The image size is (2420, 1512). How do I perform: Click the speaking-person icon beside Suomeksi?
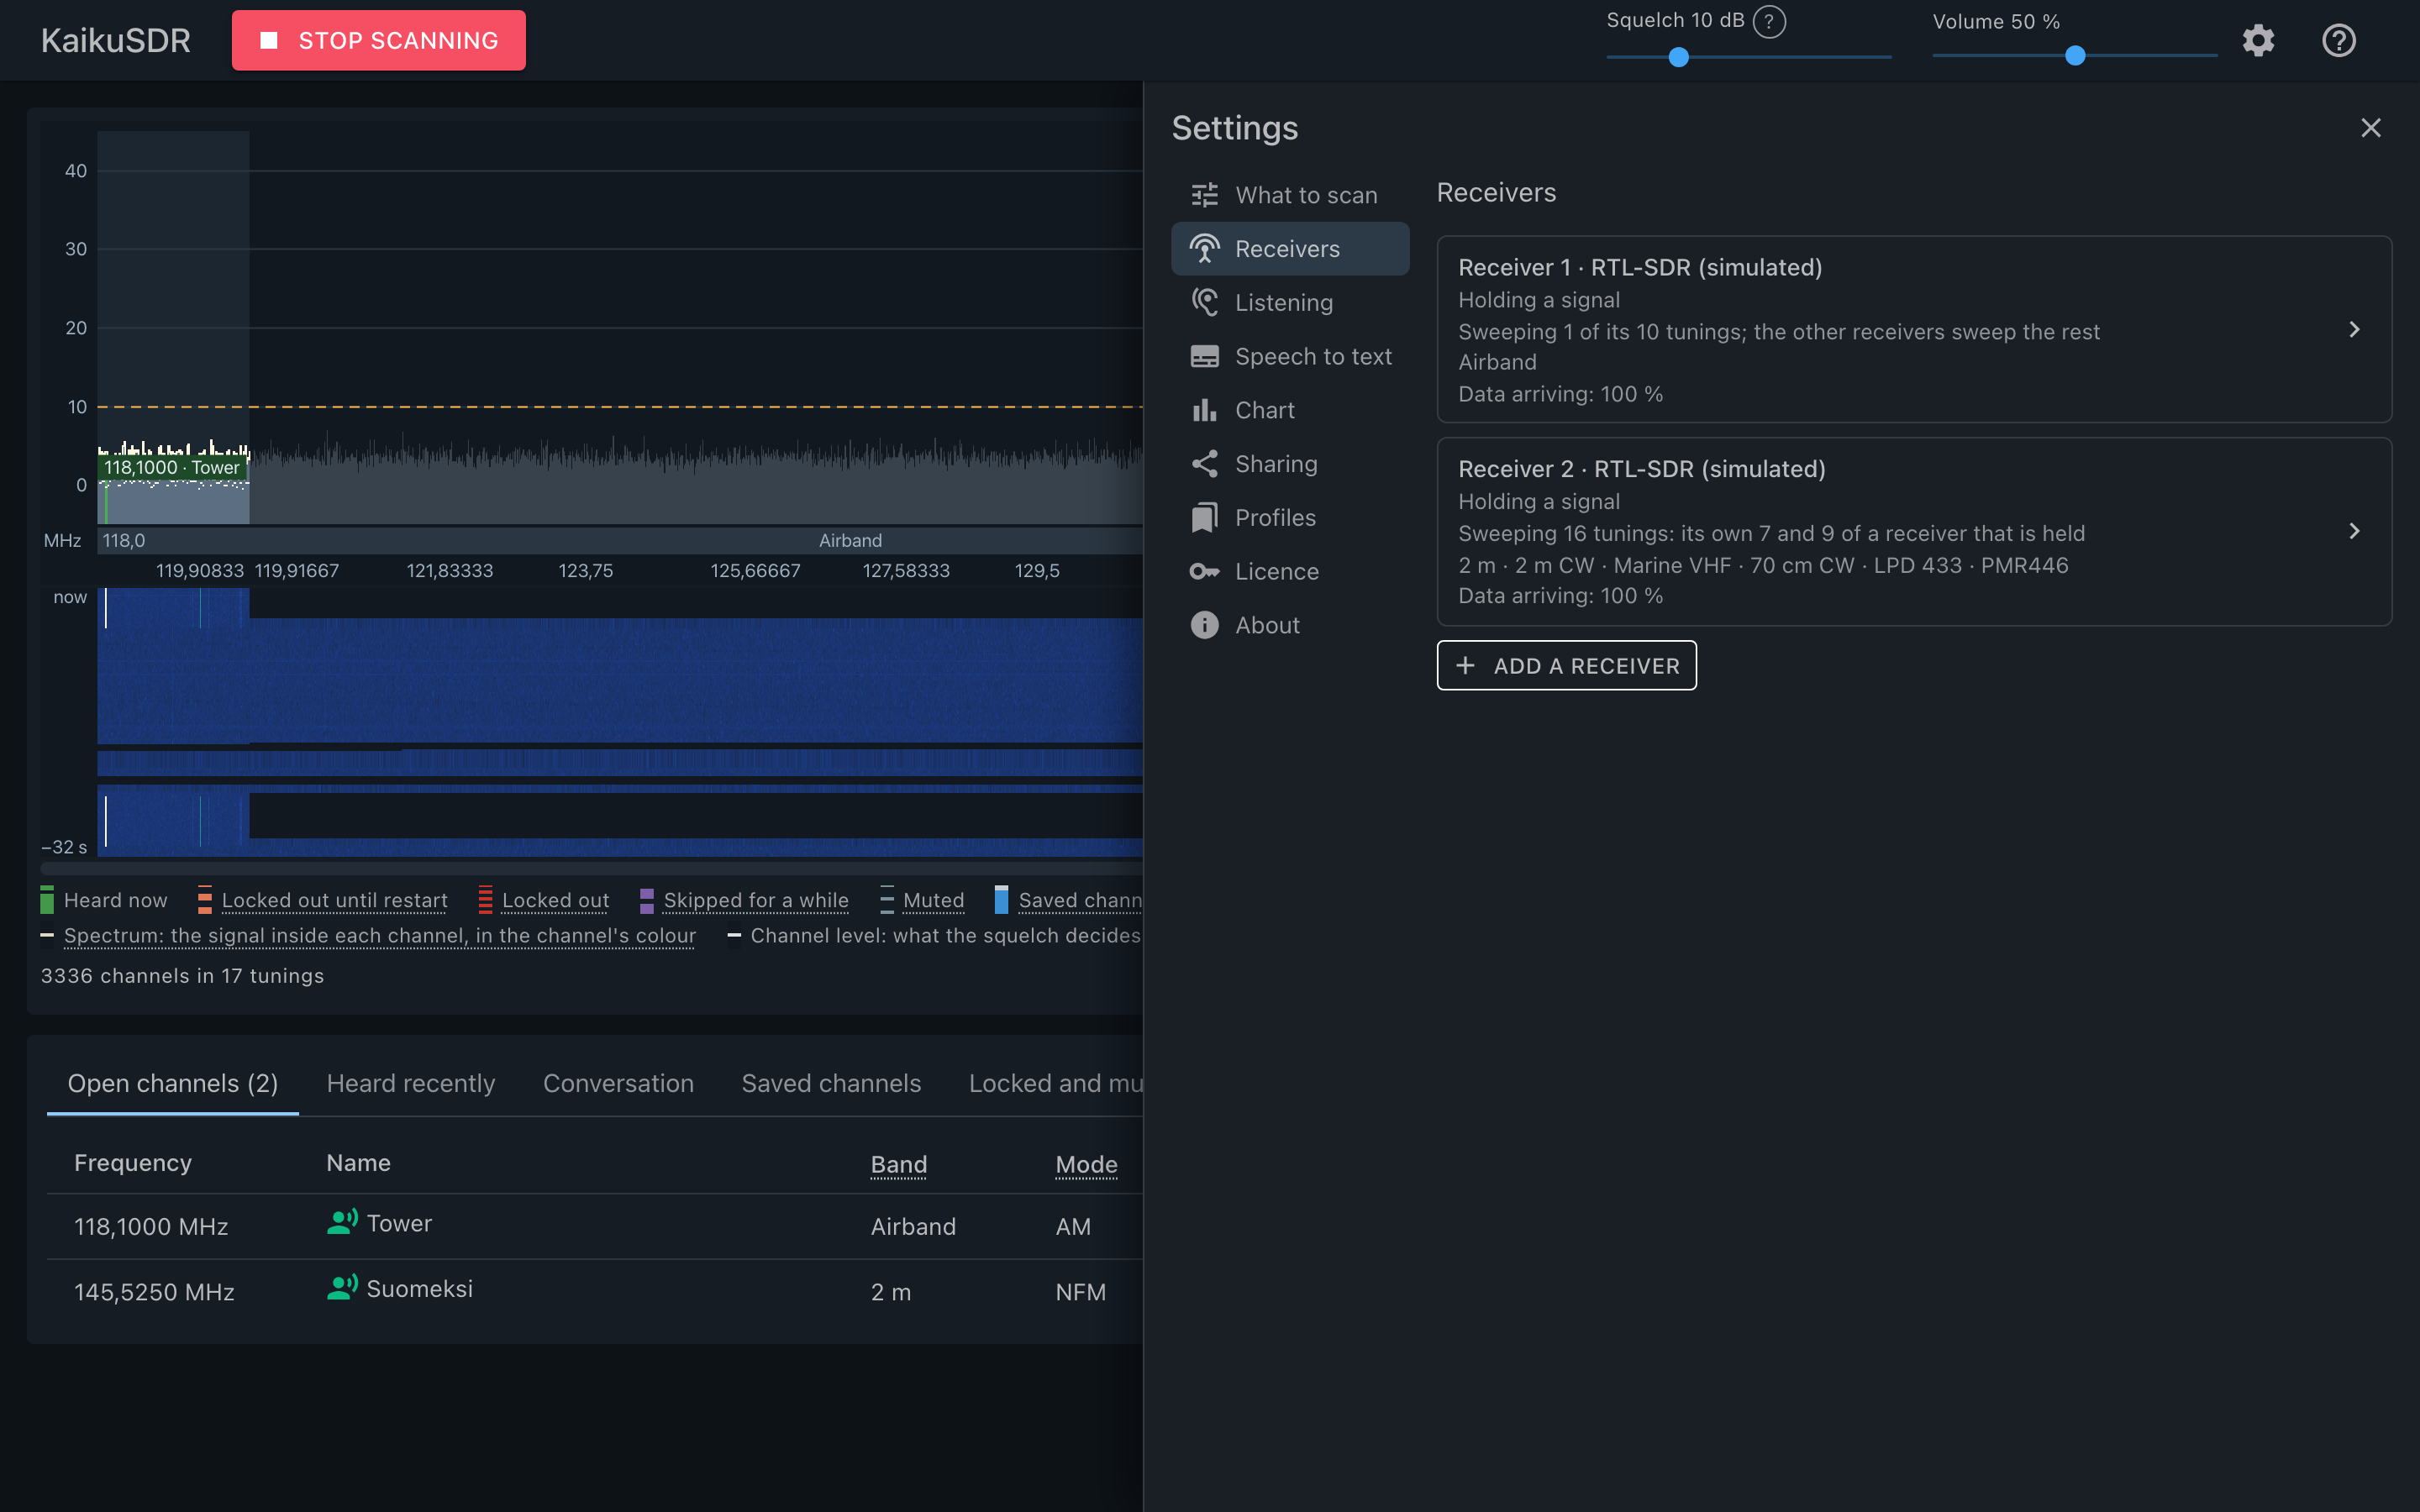(342, 1288)
